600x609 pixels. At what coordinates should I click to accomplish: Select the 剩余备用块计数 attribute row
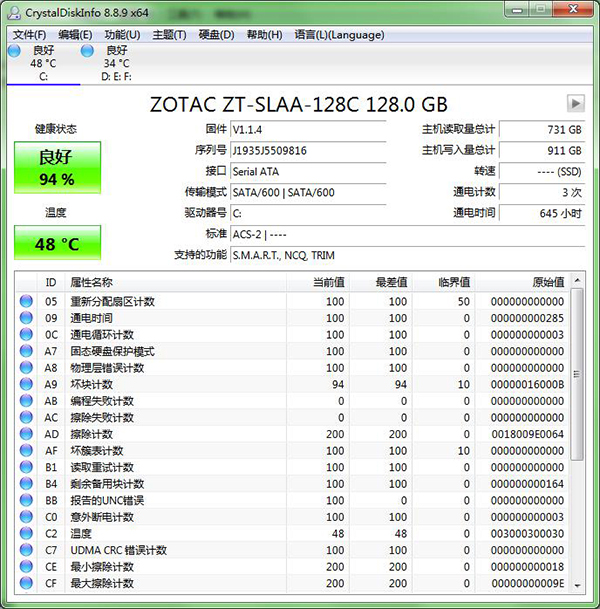pyautogui.click(x=293, y=484)
